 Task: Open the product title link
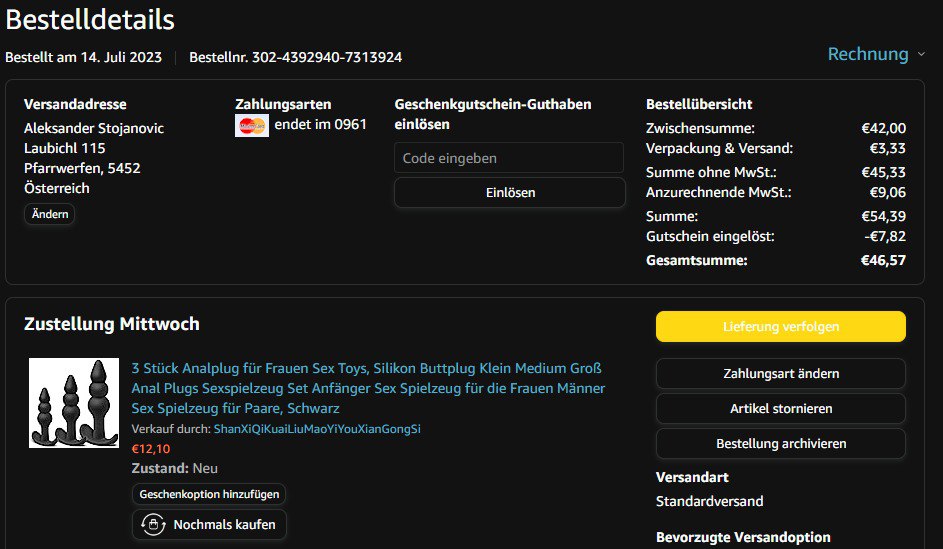[368, 388]
